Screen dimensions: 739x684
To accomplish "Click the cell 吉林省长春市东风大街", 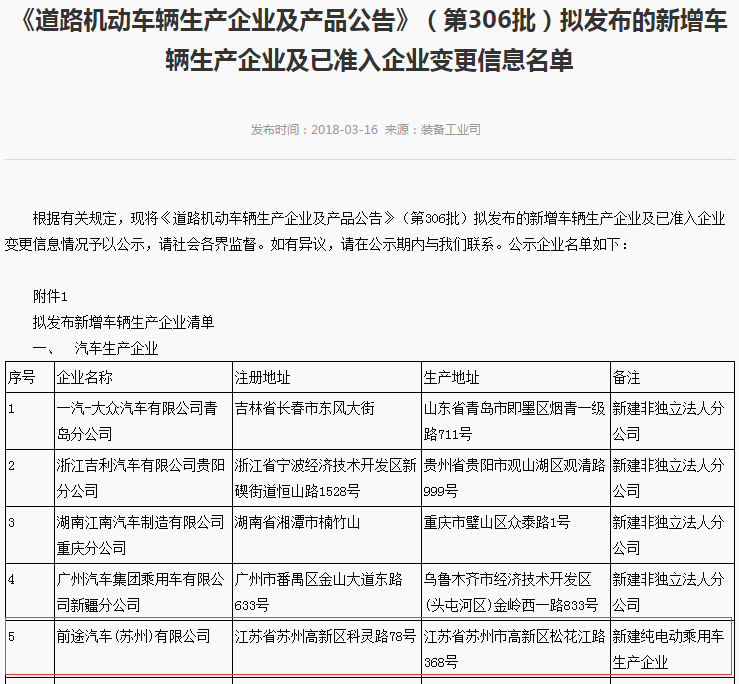I will tap(327, 421).
